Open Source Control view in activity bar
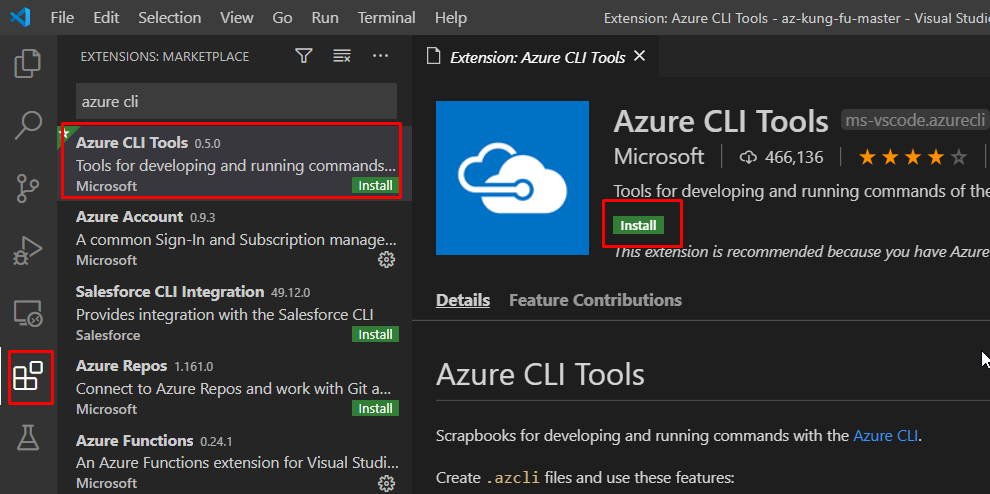 [x=27, y=187]
